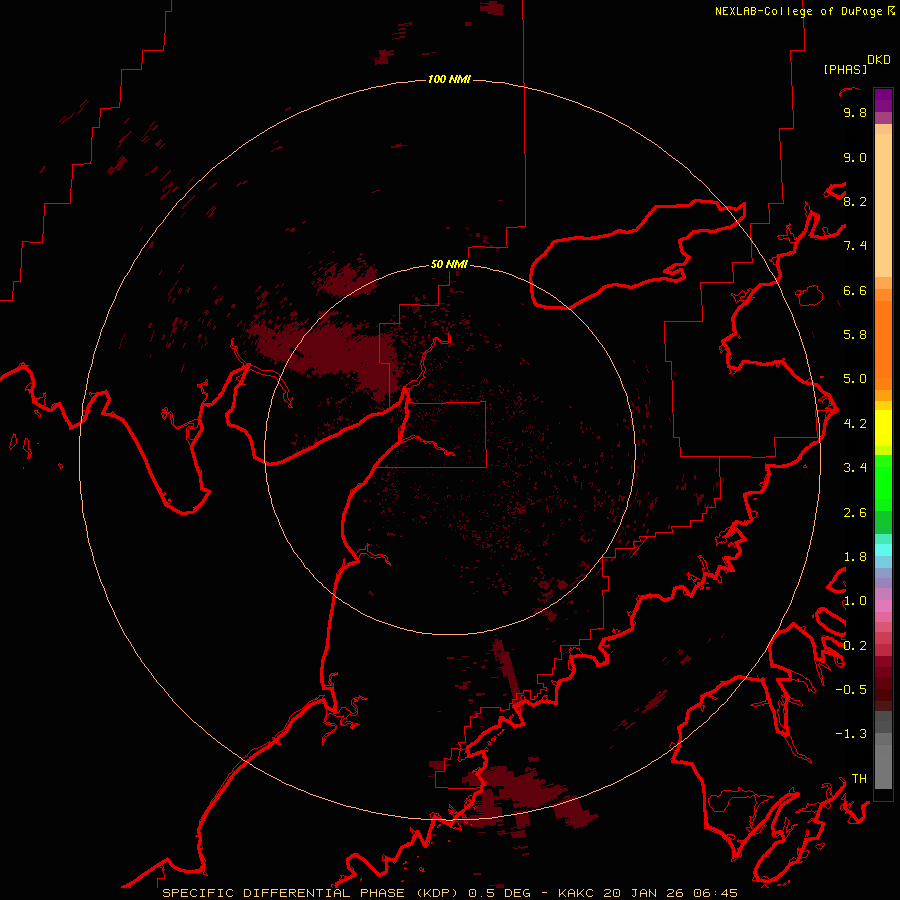Screen dimensions: 900x900
Task: Click the [PHAS] units label
Action: [845, 70]
